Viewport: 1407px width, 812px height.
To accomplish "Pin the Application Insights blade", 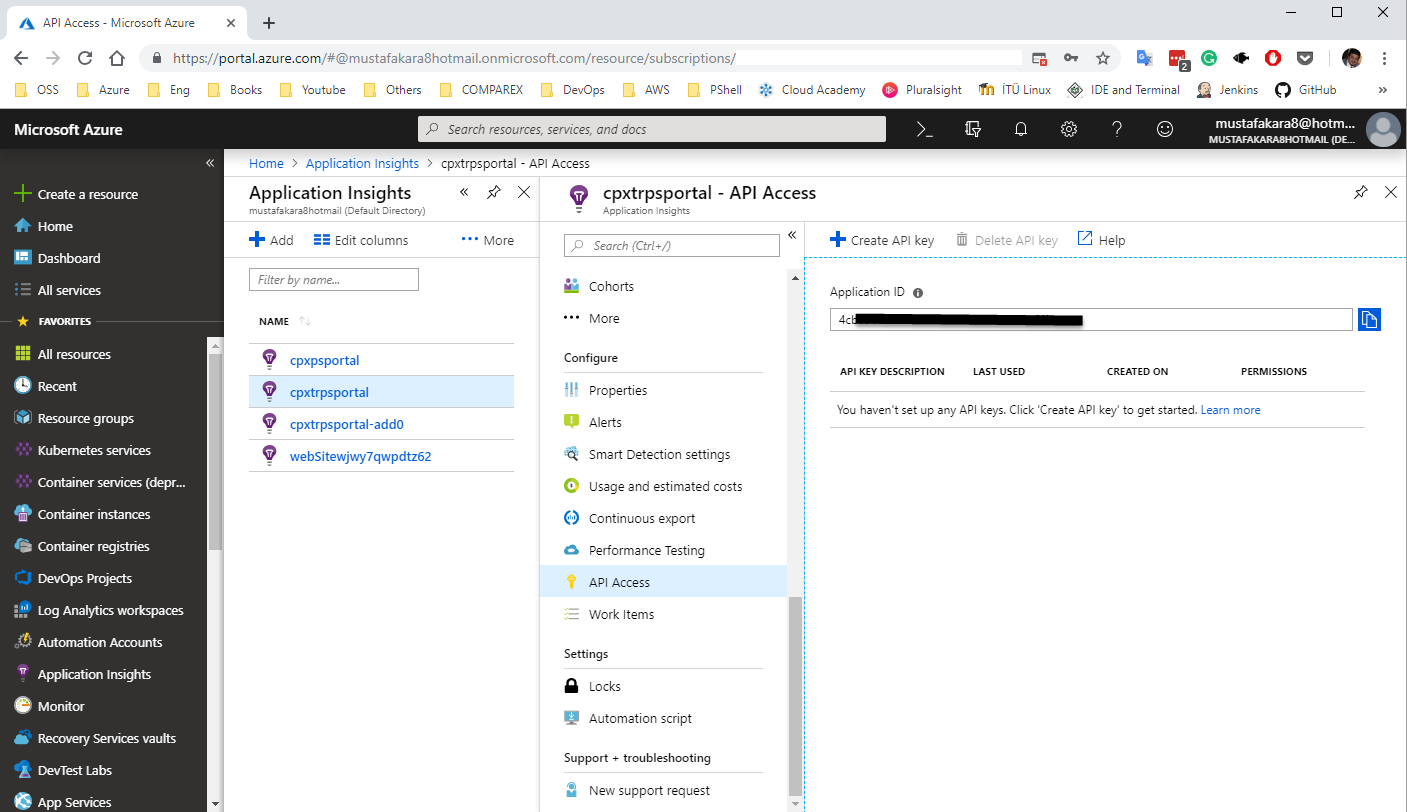I will coord(494,192).
